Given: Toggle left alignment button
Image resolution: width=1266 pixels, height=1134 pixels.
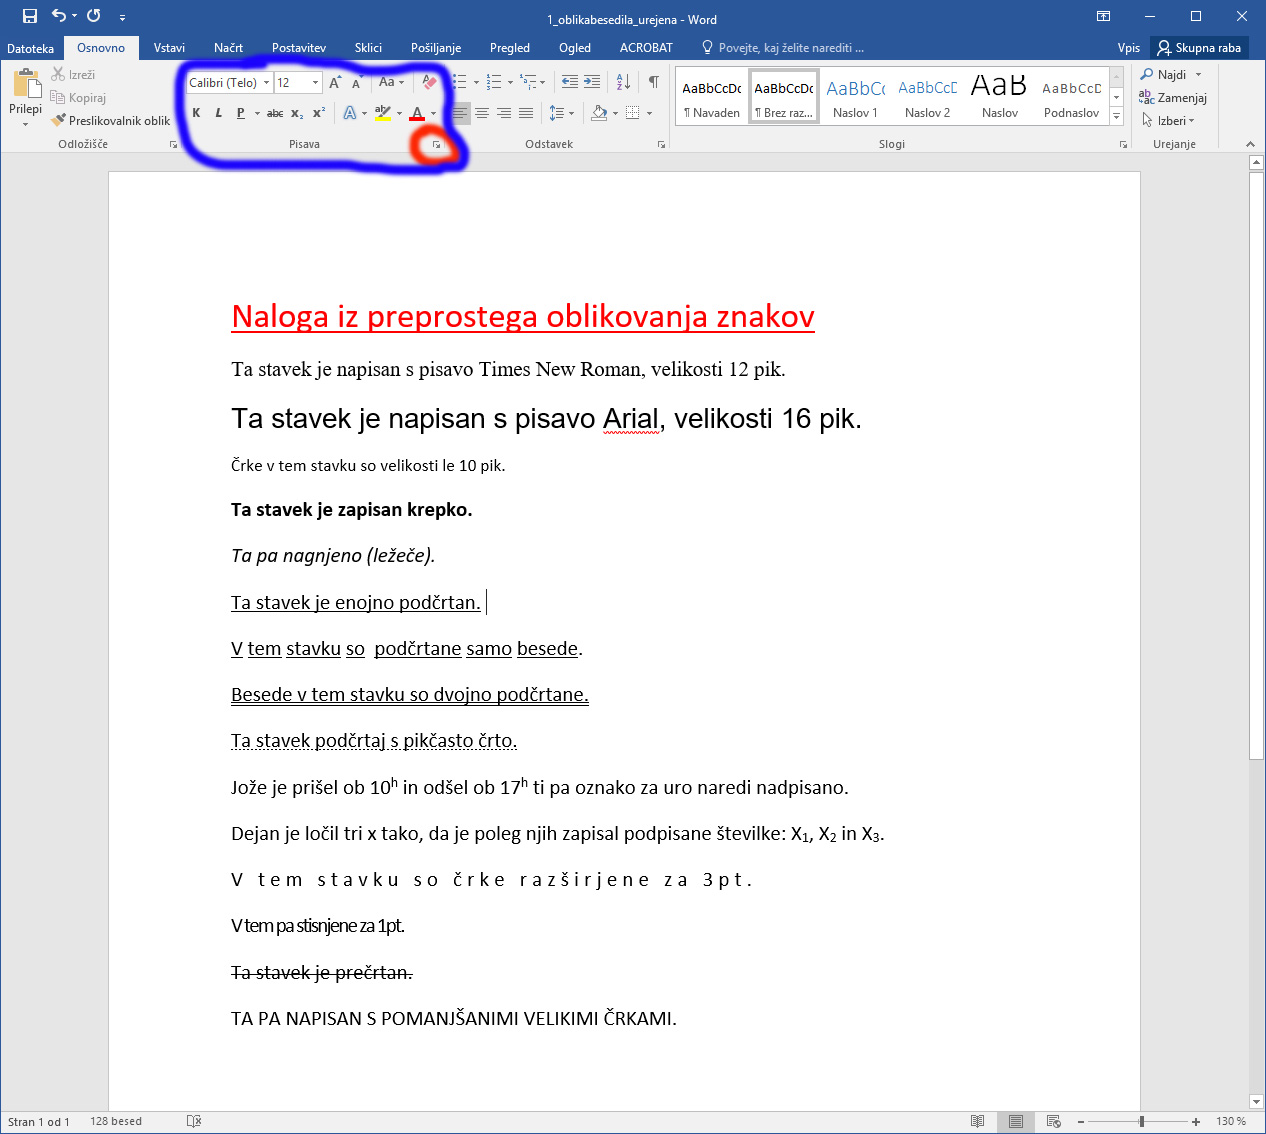Looking at the screenshot, I should (x=460, y=113).
